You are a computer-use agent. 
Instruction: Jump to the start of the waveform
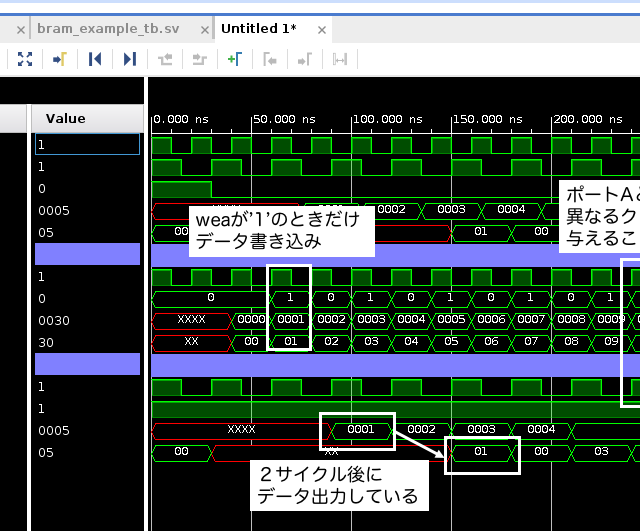[95, 60]
